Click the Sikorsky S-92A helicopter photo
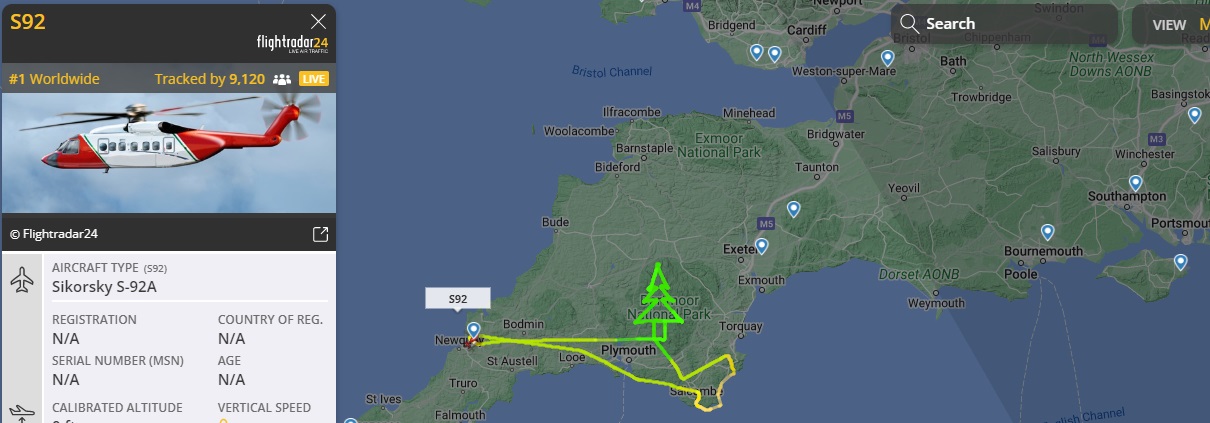 point(169,152)
